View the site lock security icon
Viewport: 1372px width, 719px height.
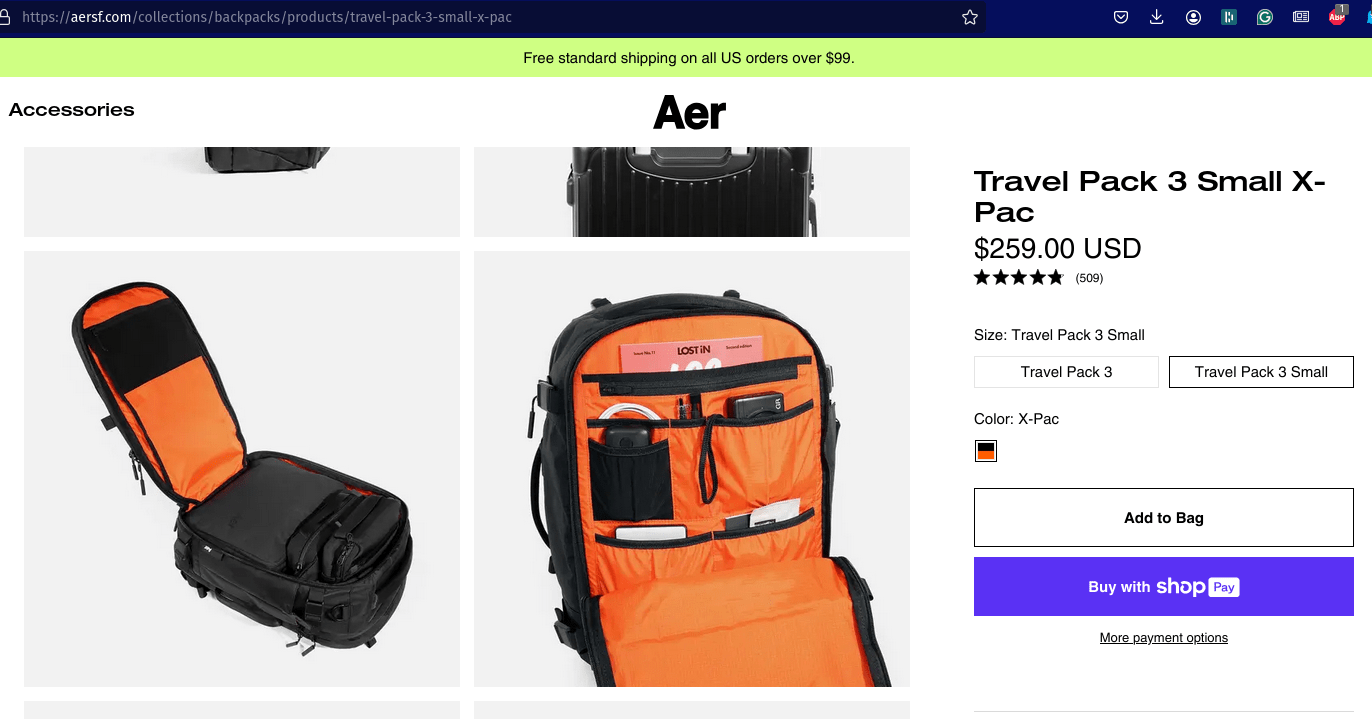[x=4, y=17]
